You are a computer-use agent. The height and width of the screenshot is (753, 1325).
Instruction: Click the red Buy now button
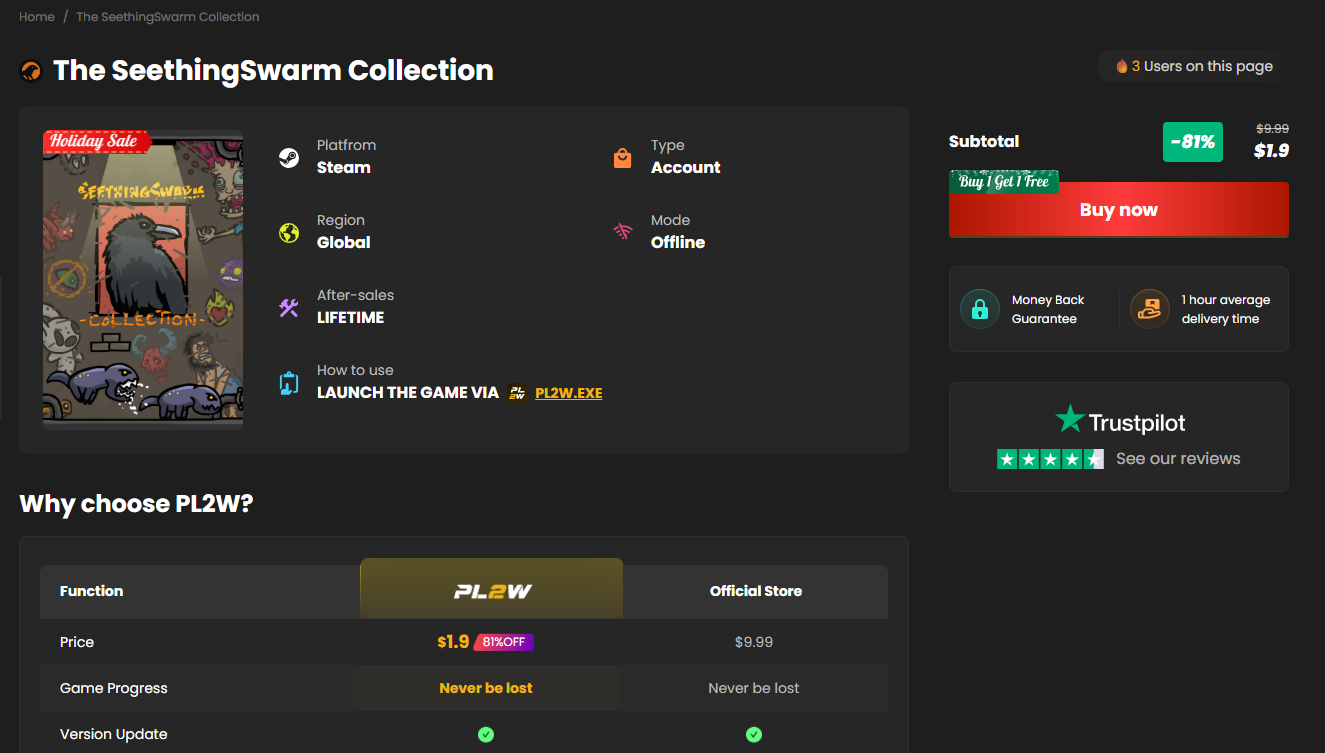1119,210
